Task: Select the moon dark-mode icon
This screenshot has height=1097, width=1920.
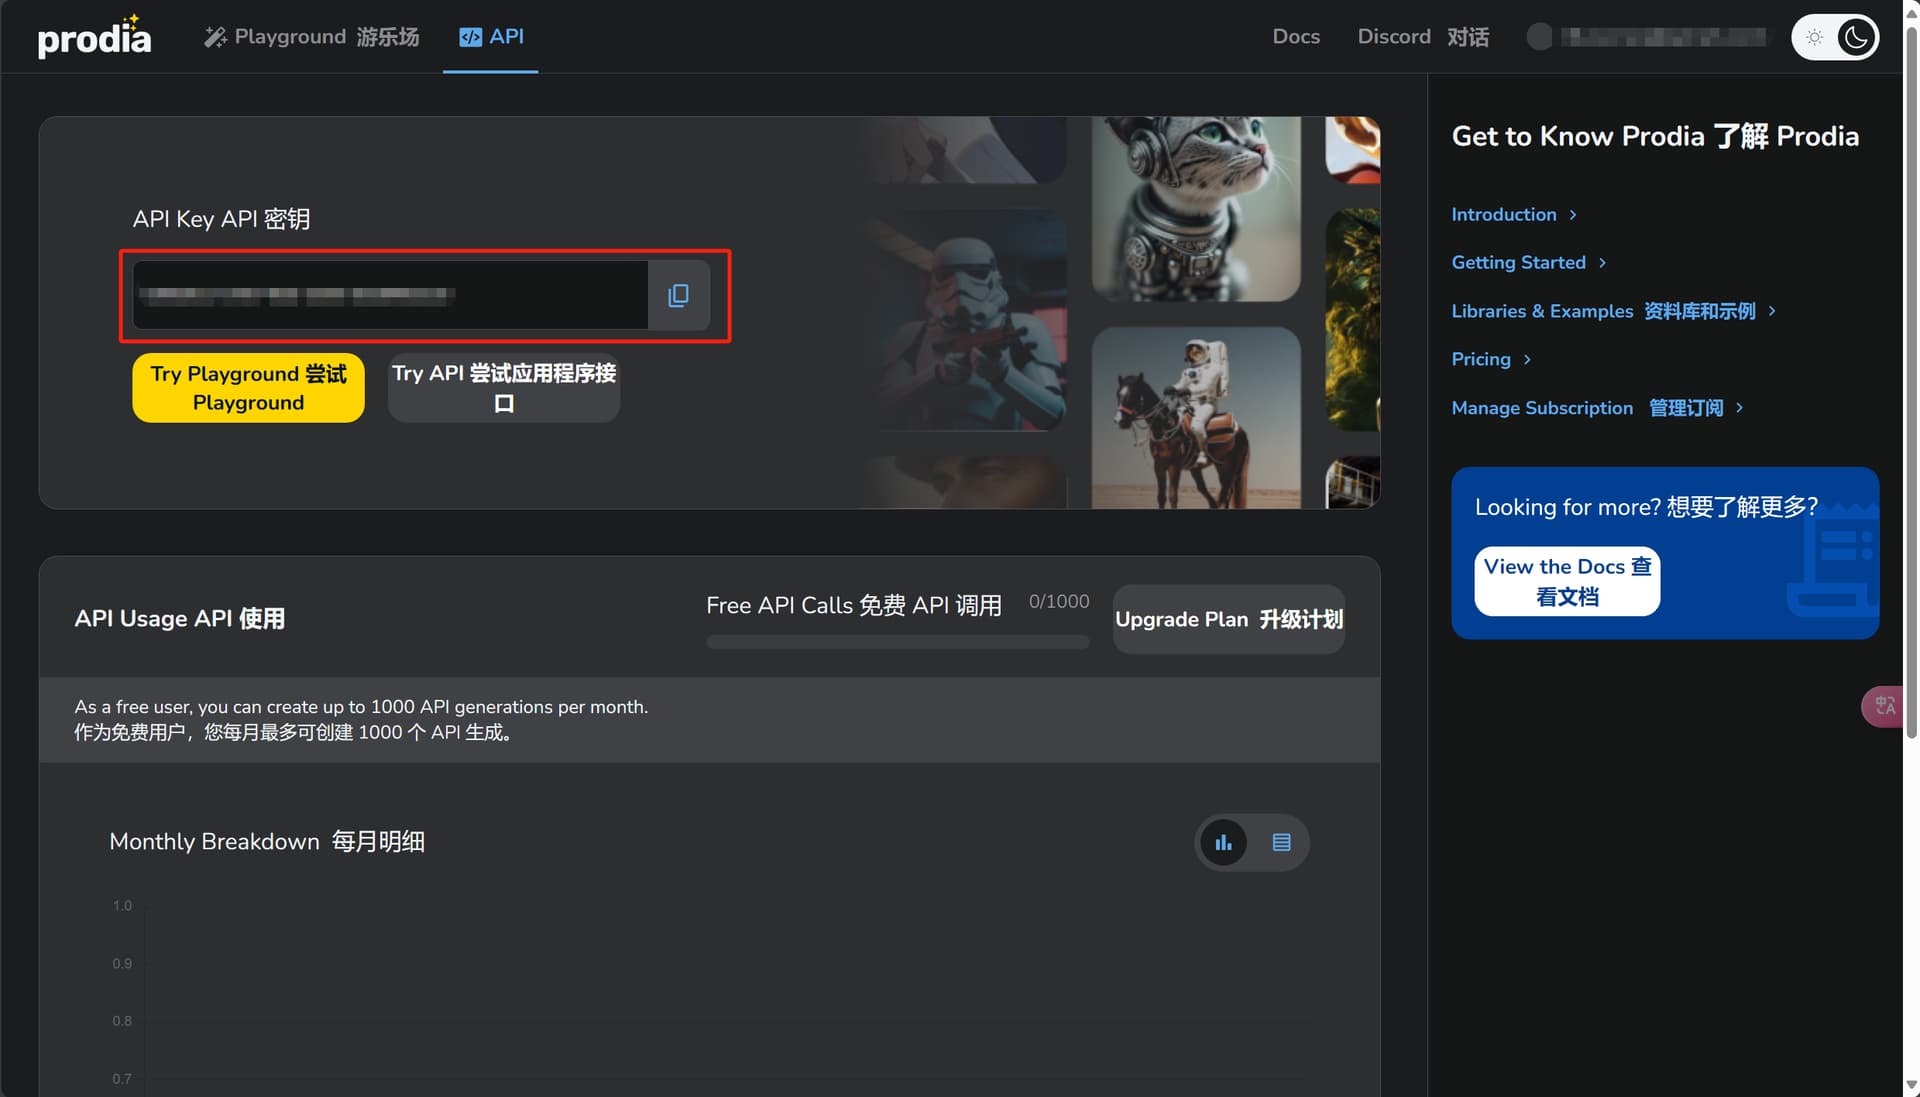Action: pyautogui.click(x=1857, y=37)
